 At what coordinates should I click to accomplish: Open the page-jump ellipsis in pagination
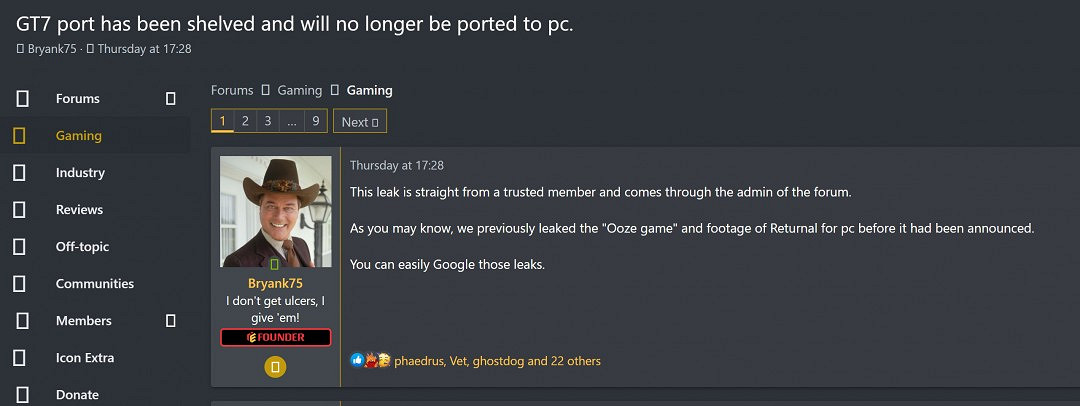point(291,121)
